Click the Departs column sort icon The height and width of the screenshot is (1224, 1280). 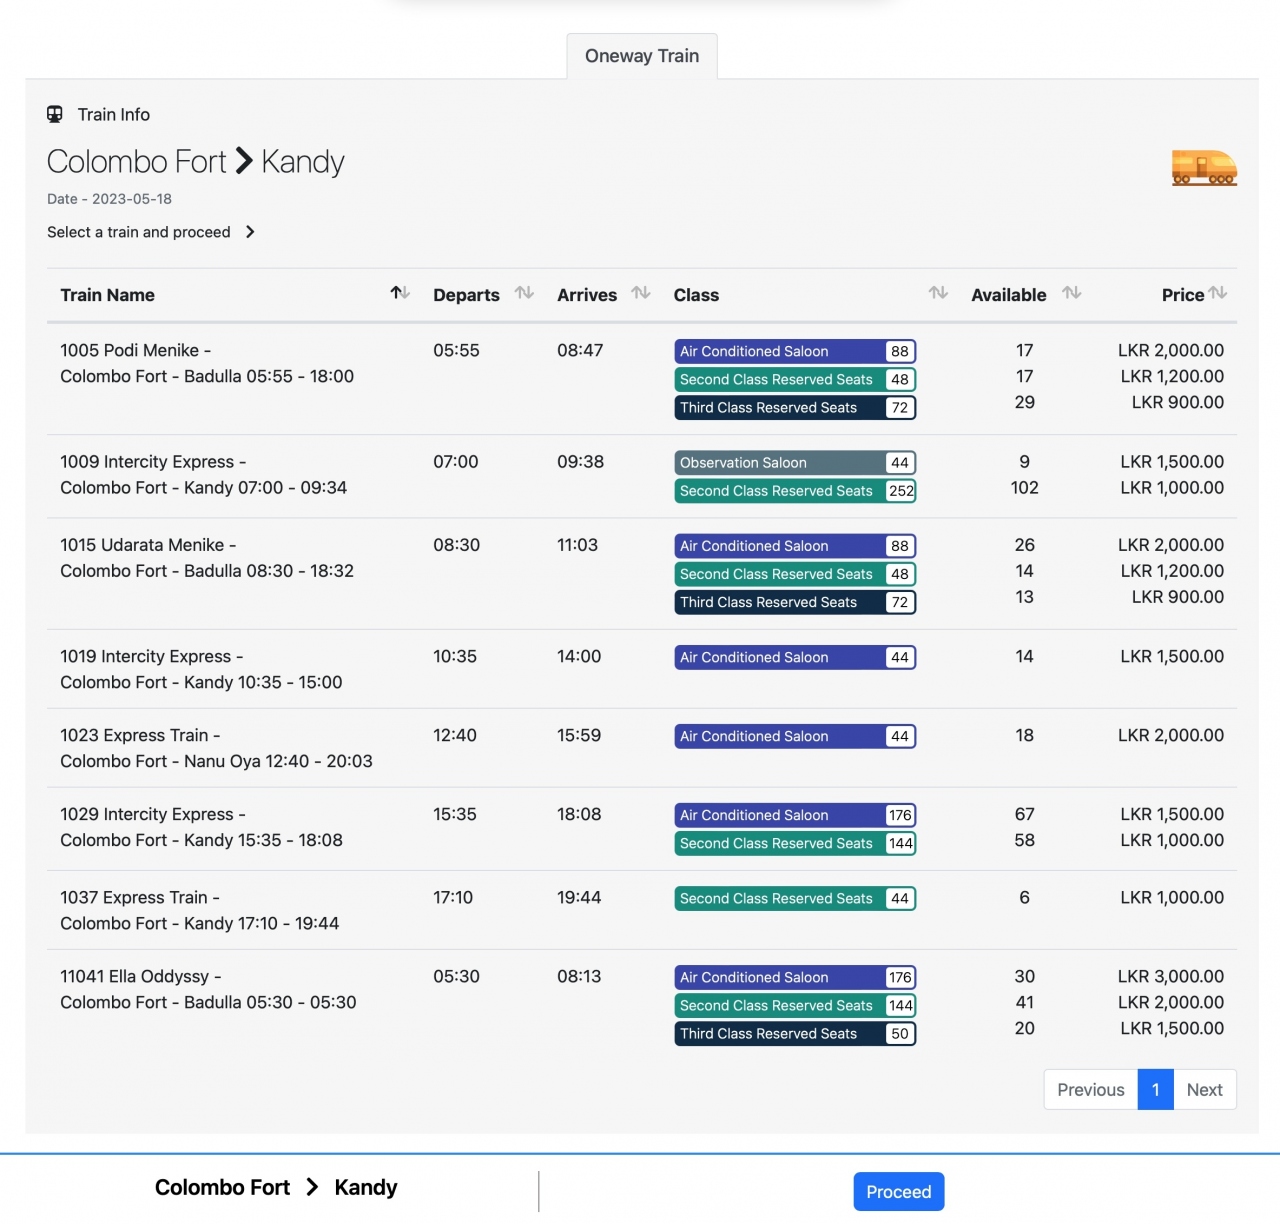(524, 293)
